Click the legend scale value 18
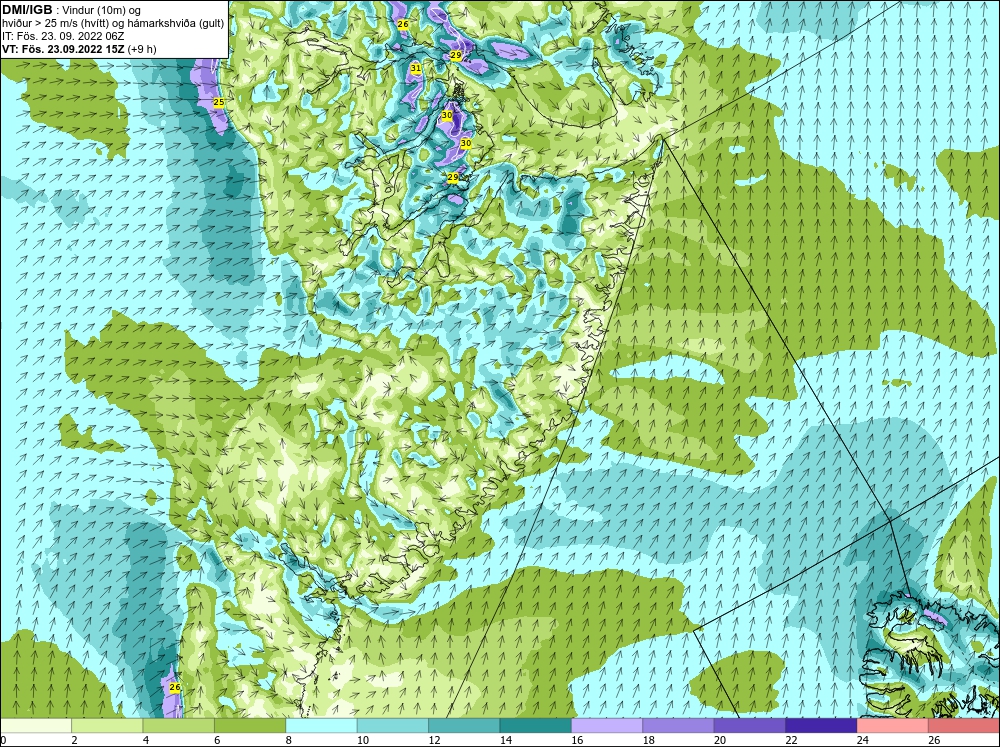This screenshot has height=747, width=1000. click(648, 740)
